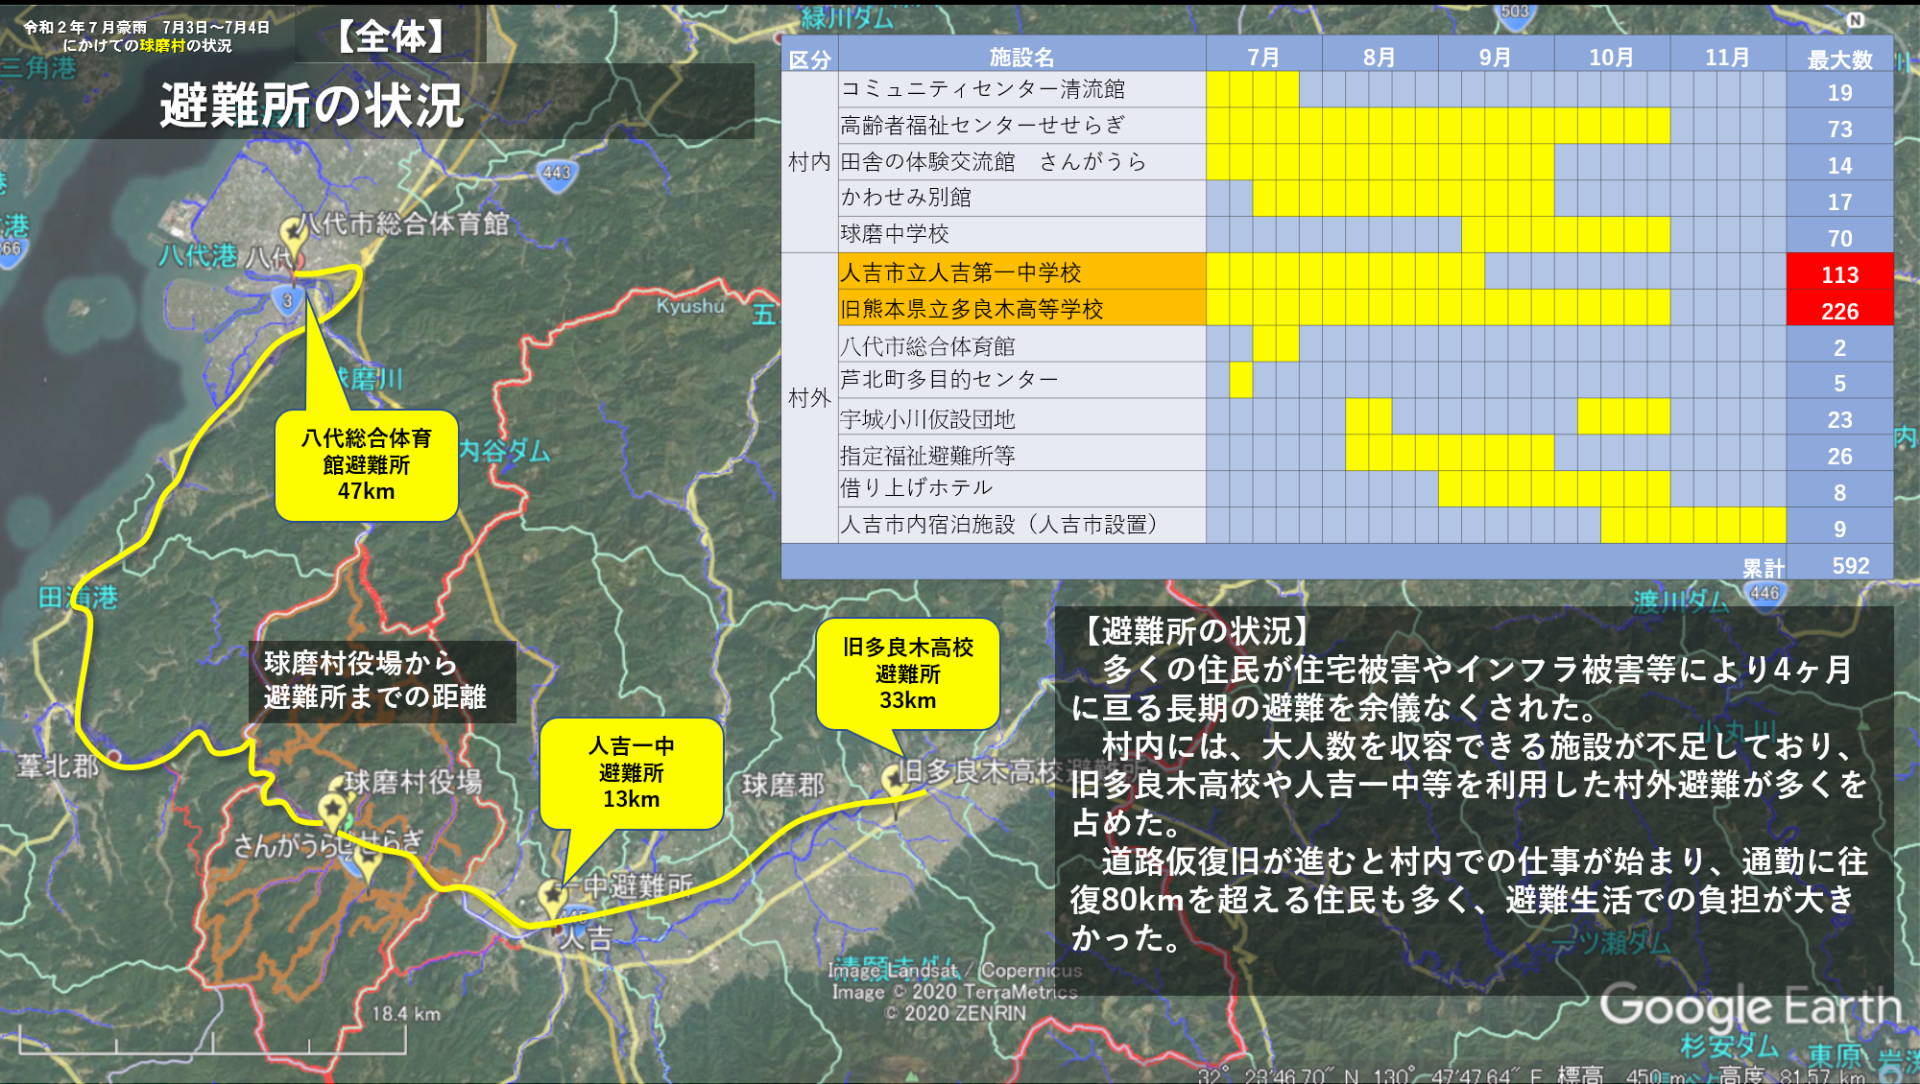Click the Hitoyoshi first junior high pin
The image size is (1920, 1084).
click(552, 898)
